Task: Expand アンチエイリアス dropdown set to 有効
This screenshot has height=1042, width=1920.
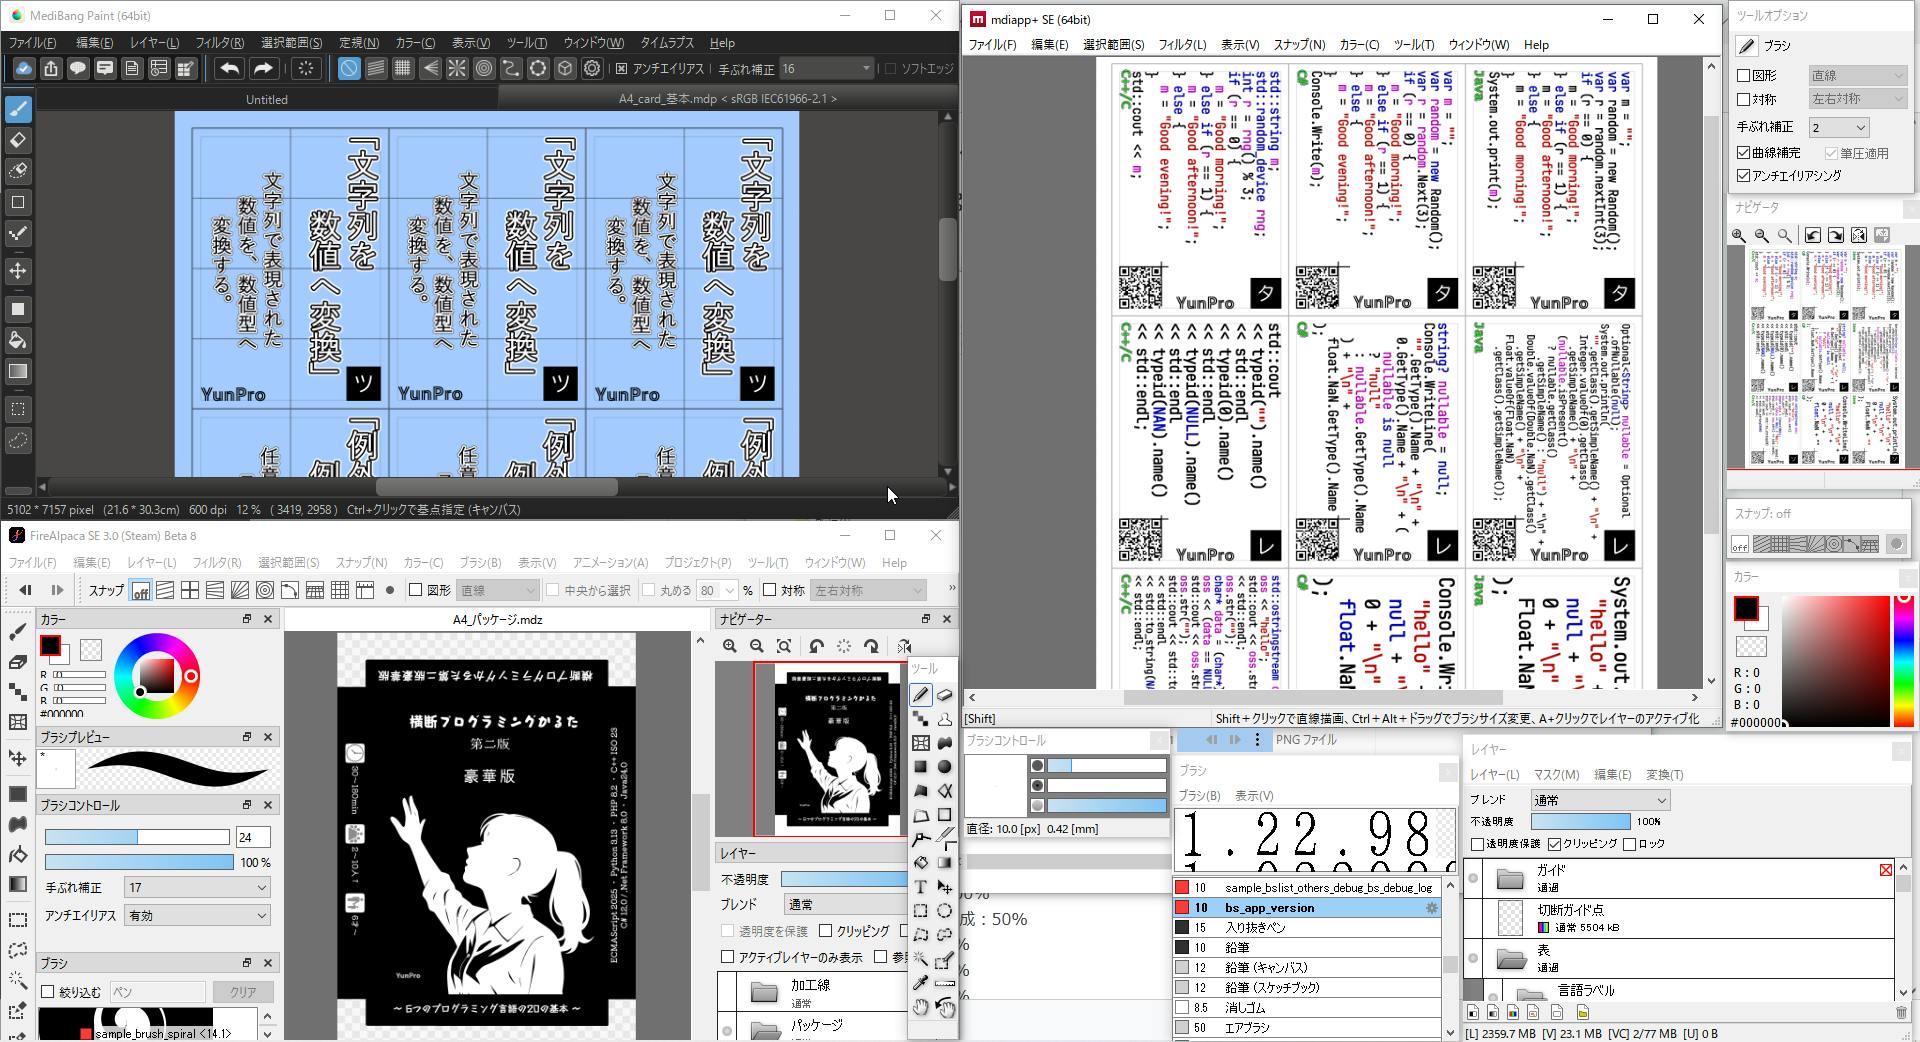Action: (197, 915)
